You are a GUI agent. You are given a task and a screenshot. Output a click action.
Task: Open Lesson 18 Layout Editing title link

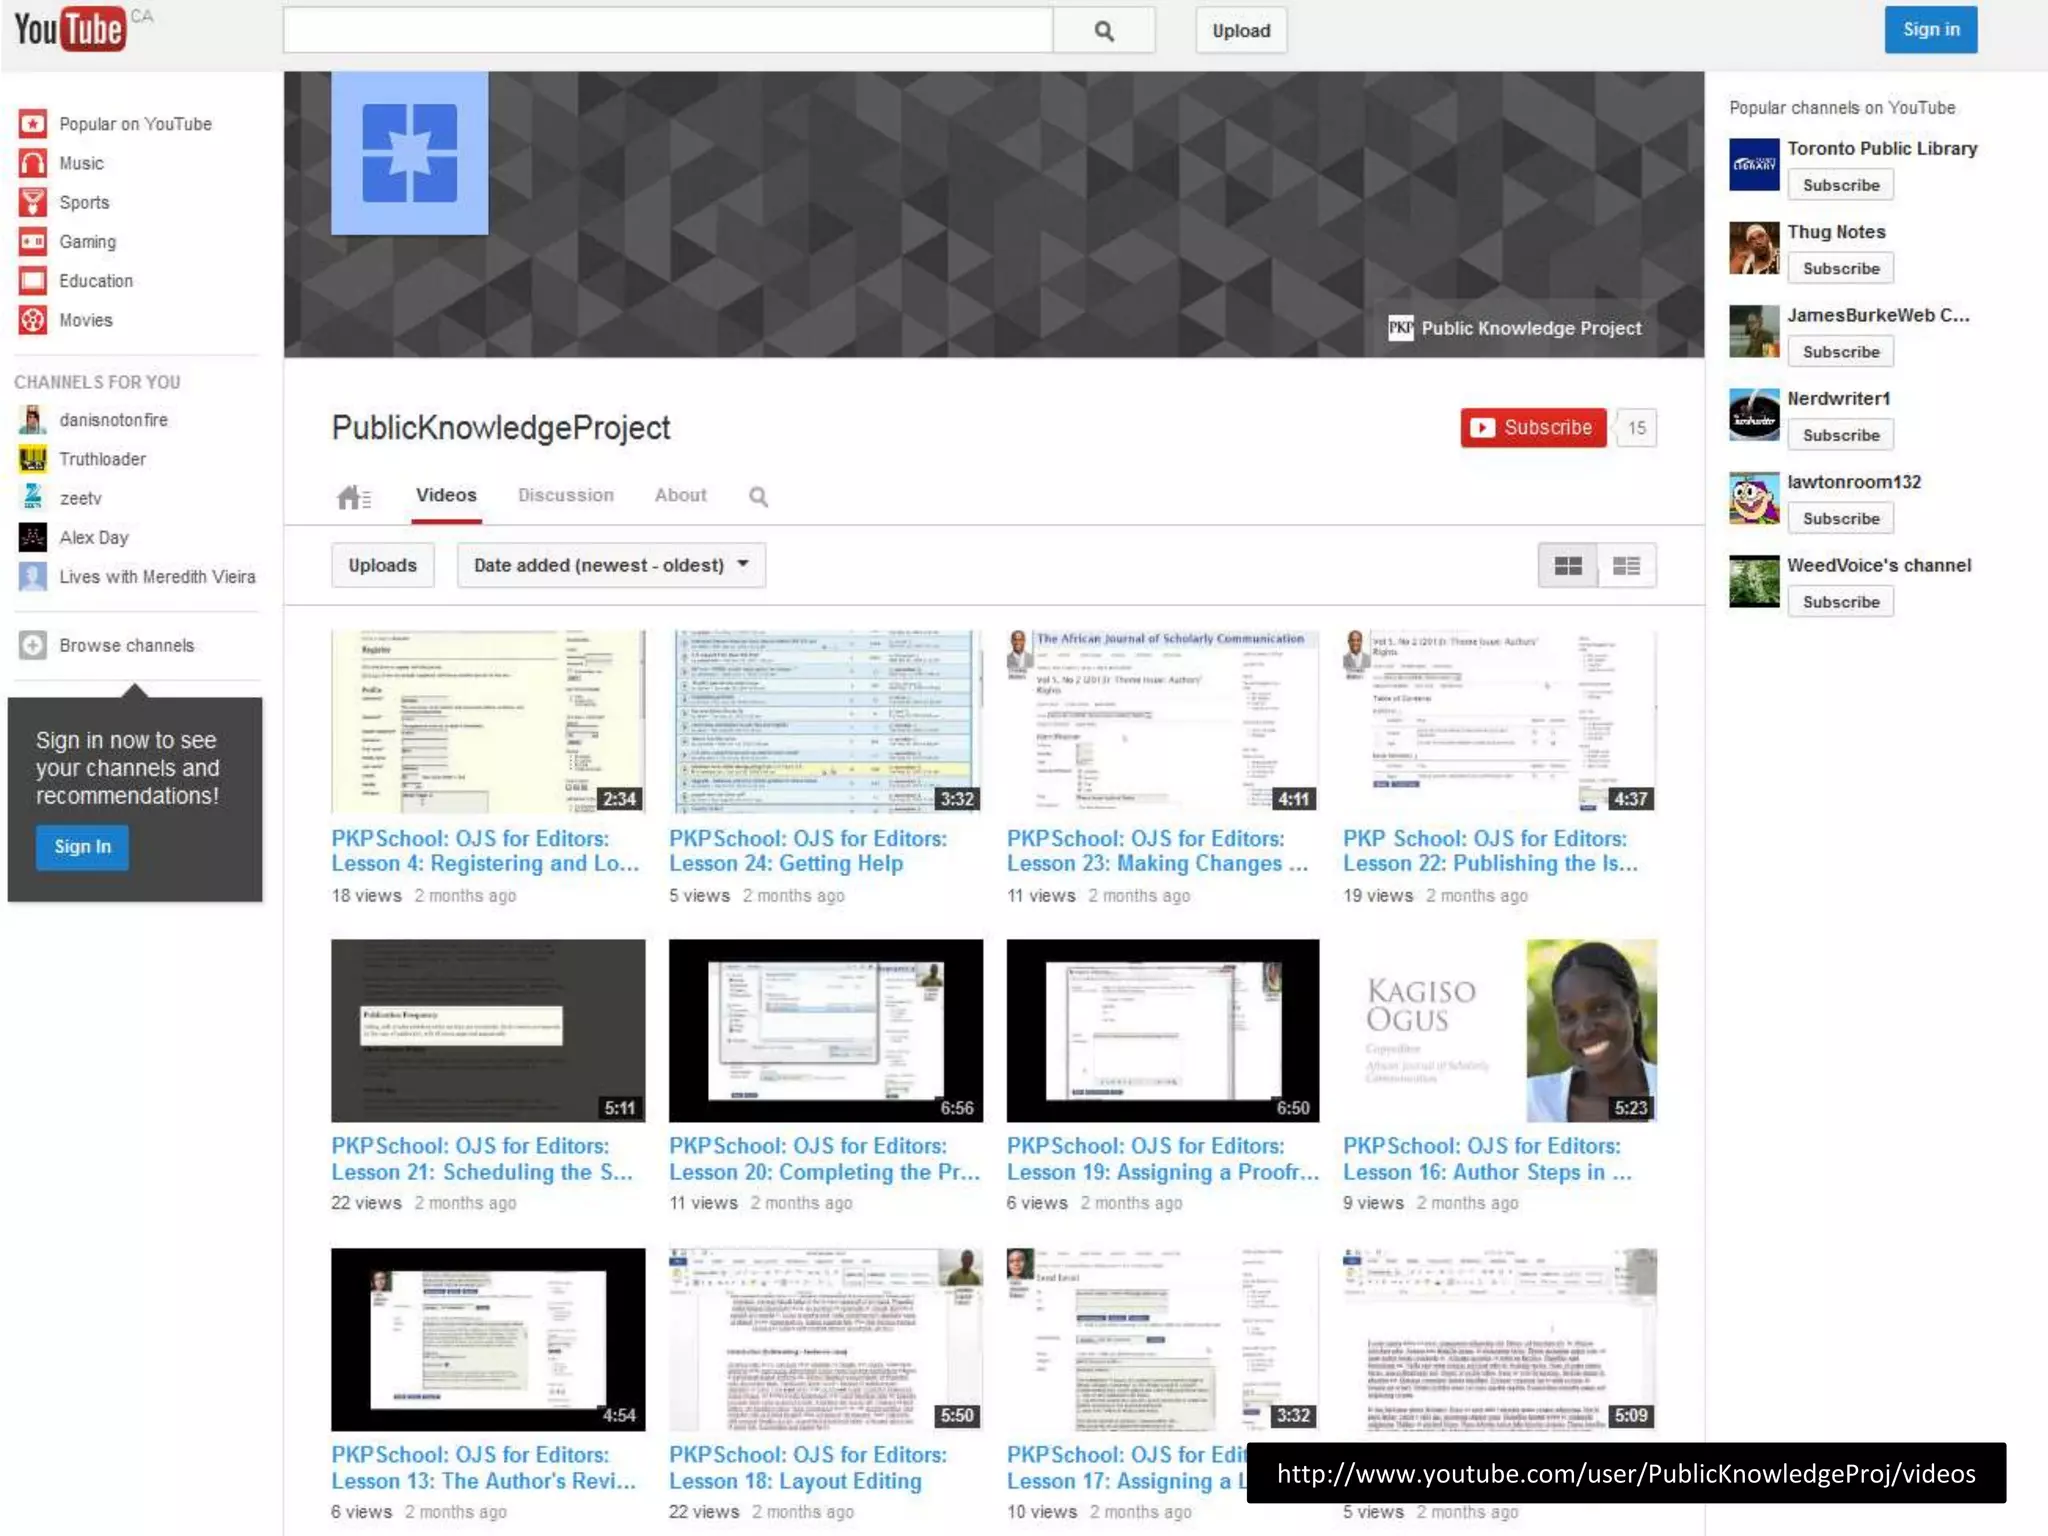[x=808, y=1468]
